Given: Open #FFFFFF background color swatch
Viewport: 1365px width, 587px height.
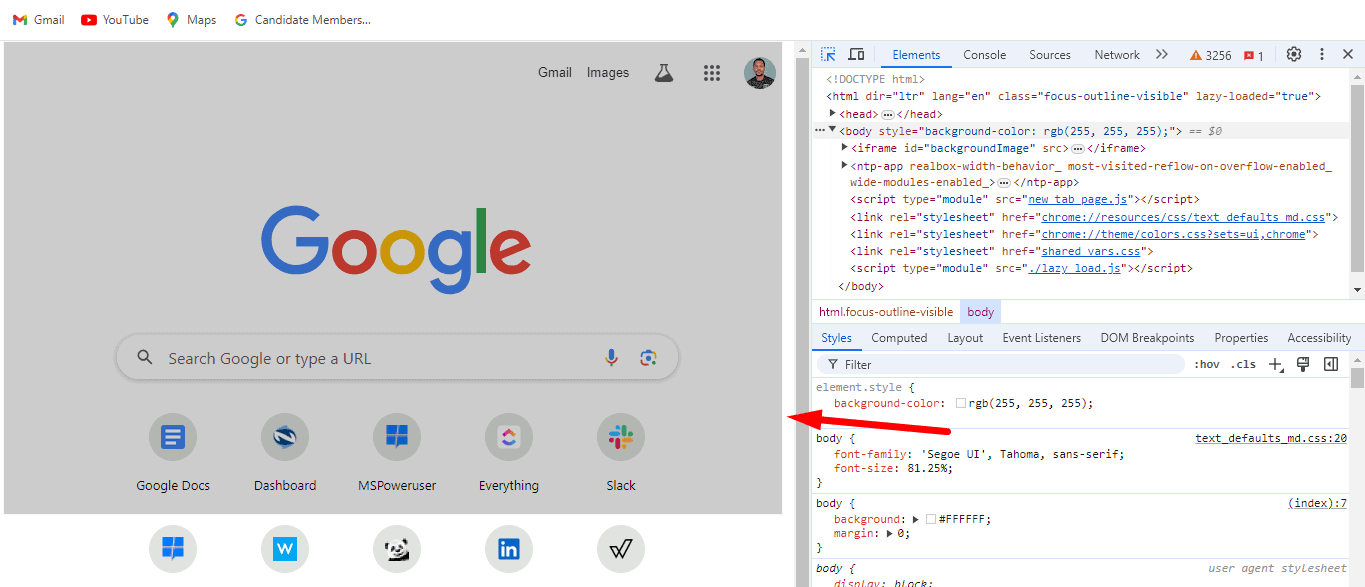Looking at the screenshot, I should (931, 519).
